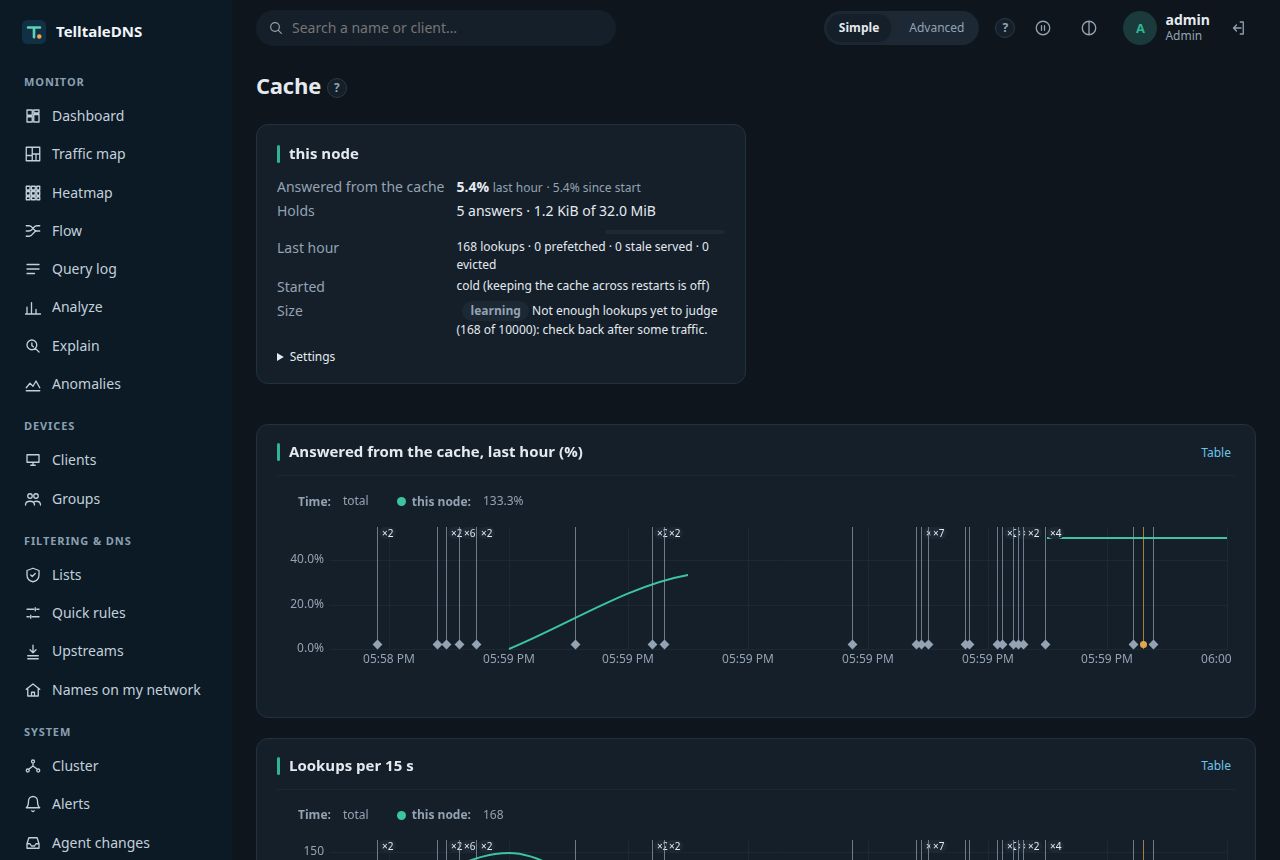Click the help icon beside Cache heading
The width and height of the screenshot is (1280, 860).
pyautogui.click(x=337, y=88)
